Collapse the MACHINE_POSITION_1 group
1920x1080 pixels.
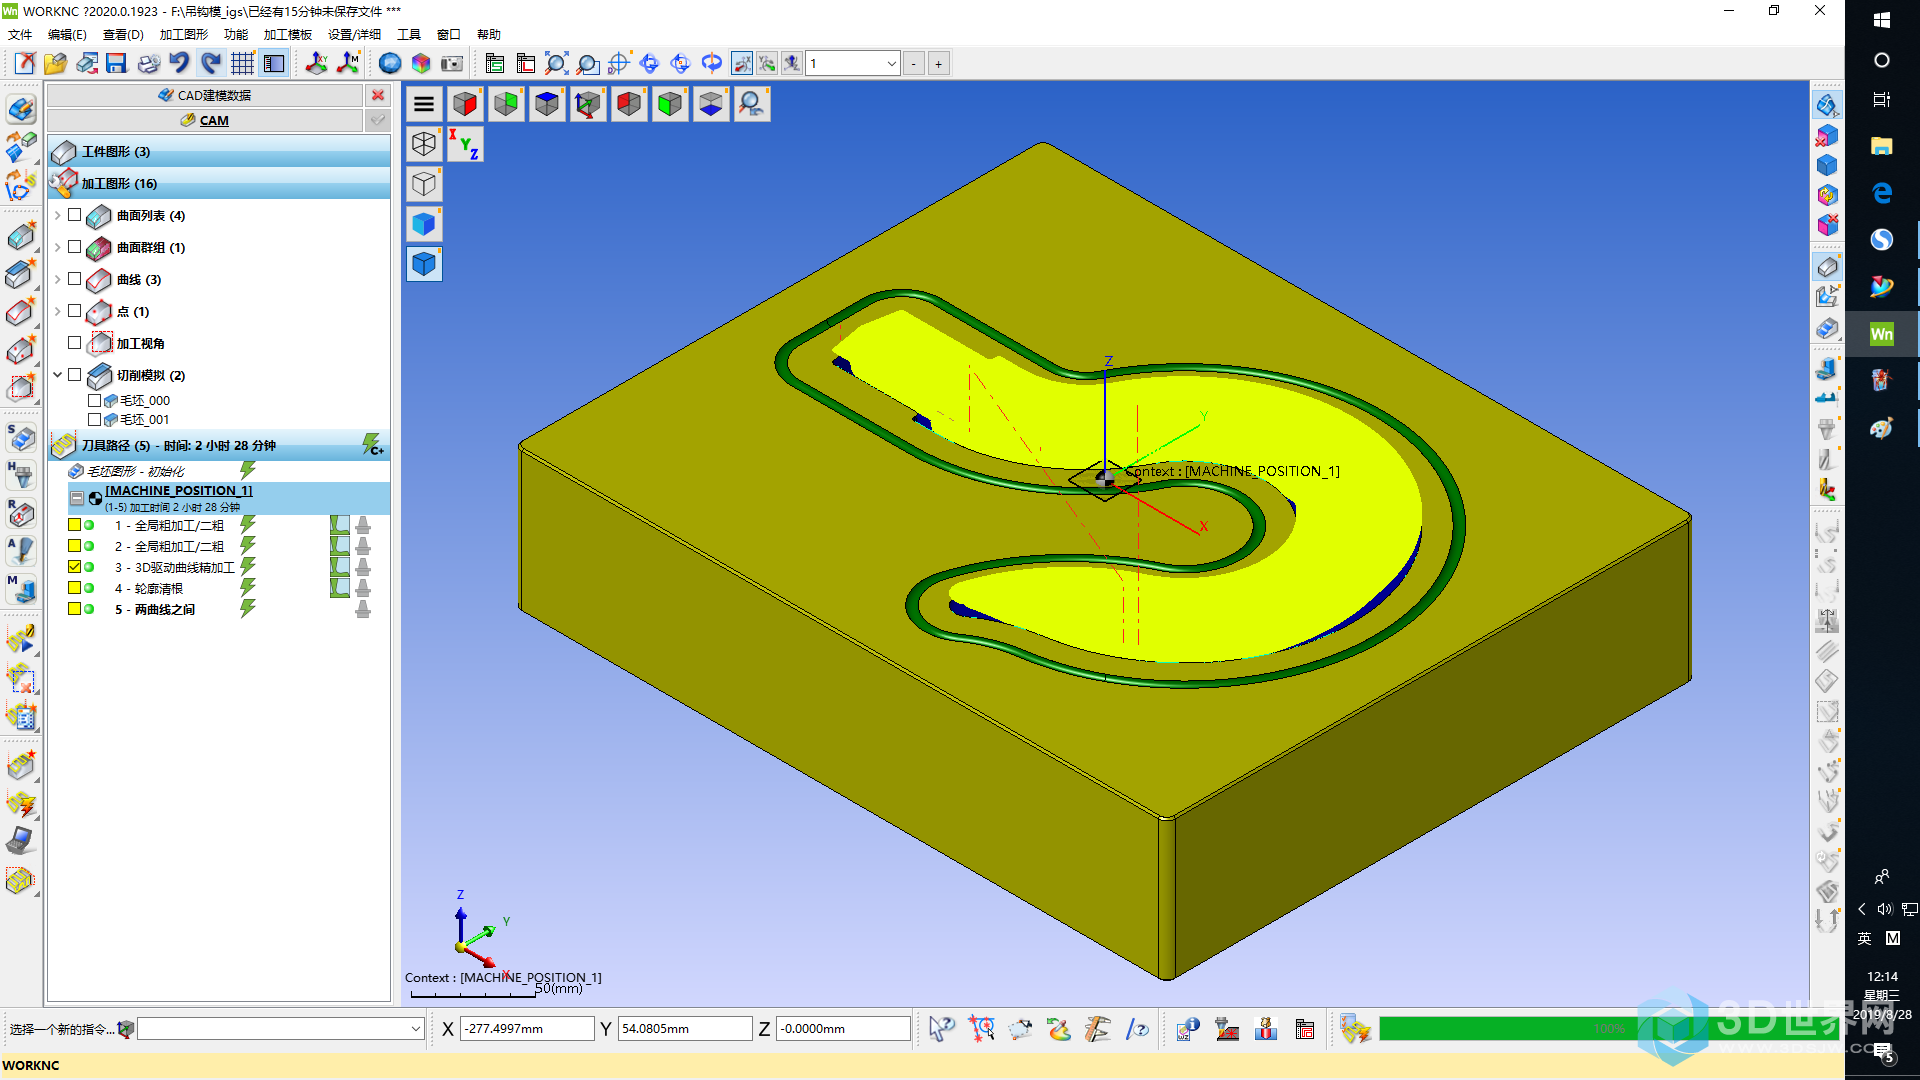(x=77, y=497)
